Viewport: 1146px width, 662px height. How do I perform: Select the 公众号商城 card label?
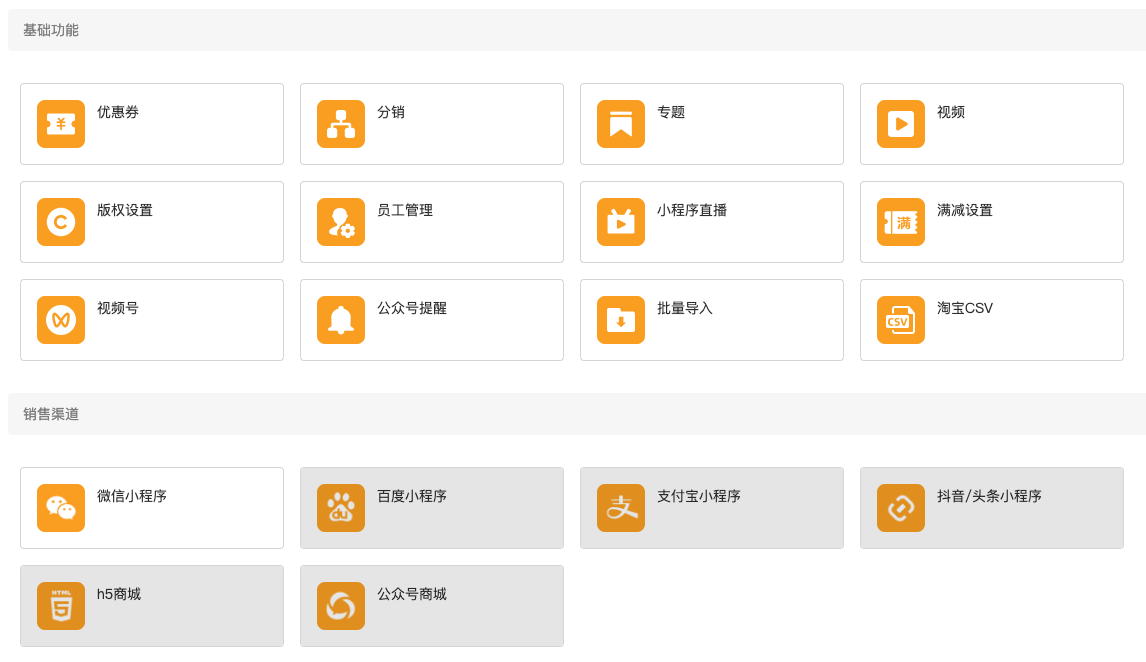[412, 594]
